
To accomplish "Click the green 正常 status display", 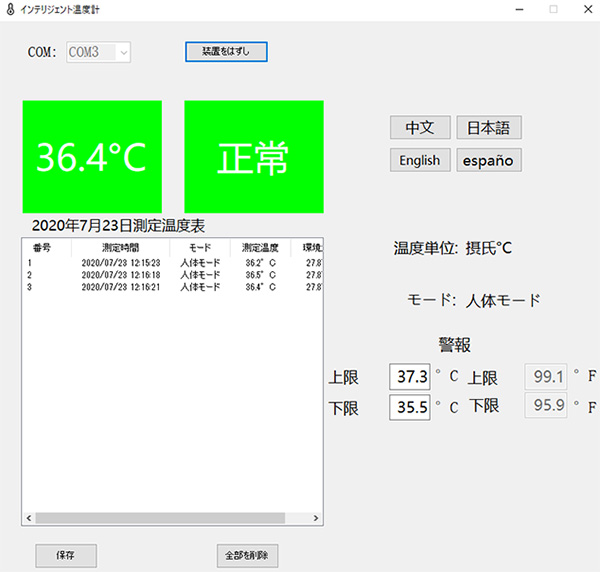I will 254,157.
